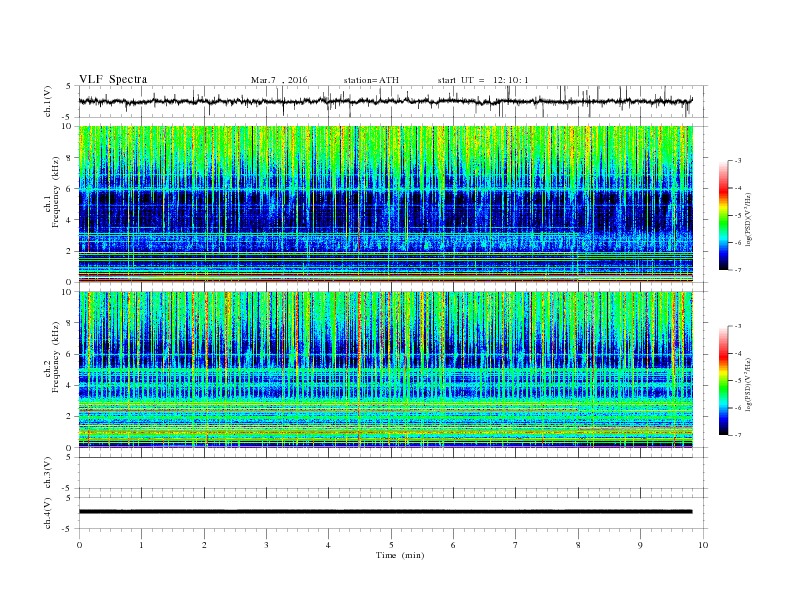
Task: Click the "10" label on the time axis
Action: [703, 545]
